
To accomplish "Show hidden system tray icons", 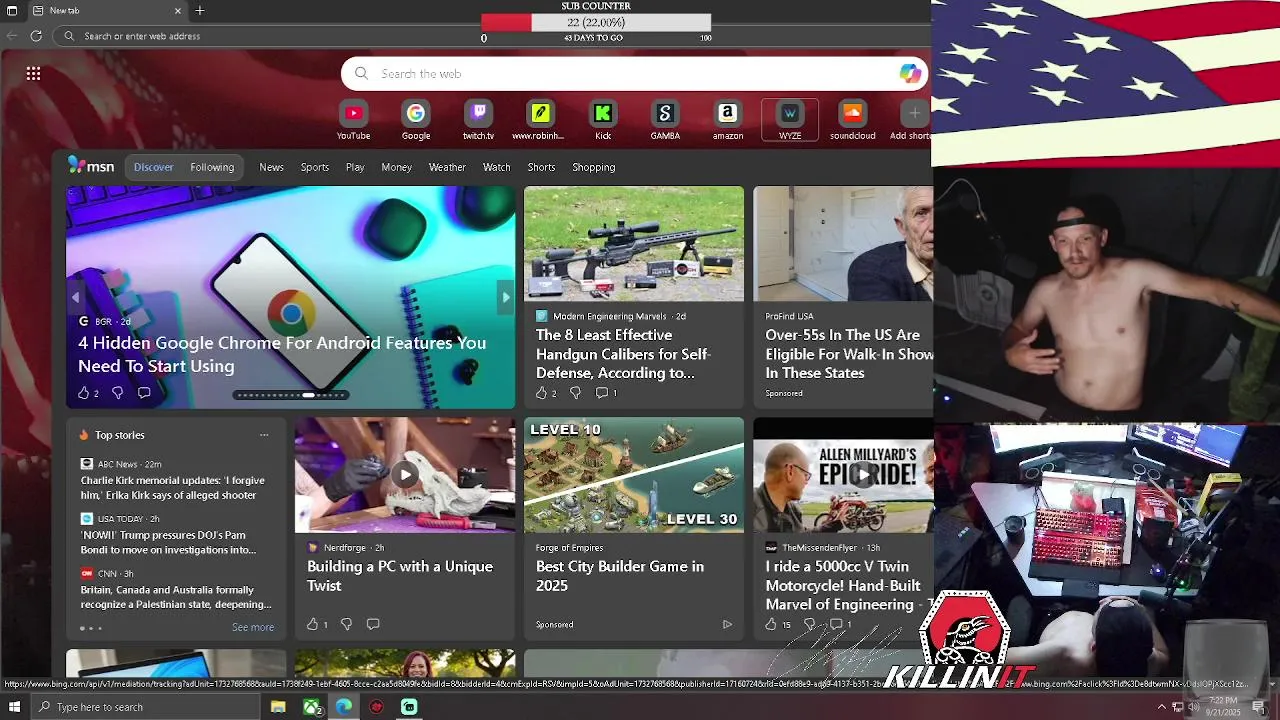I will [1161, 707].
